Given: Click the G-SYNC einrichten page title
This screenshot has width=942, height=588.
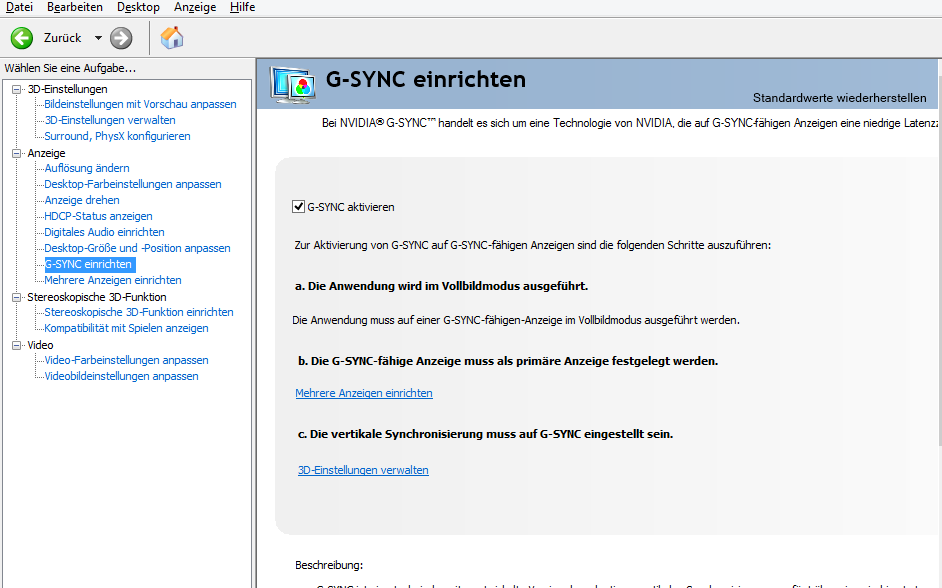Looking at the screenshot, I should 426,79.
